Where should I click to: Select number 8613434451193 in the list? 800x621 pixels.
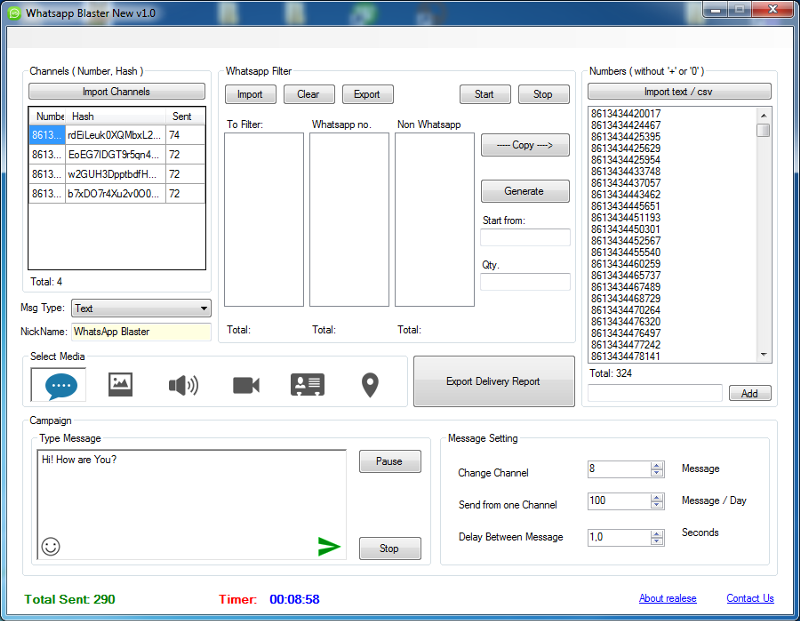coord(626,218)
